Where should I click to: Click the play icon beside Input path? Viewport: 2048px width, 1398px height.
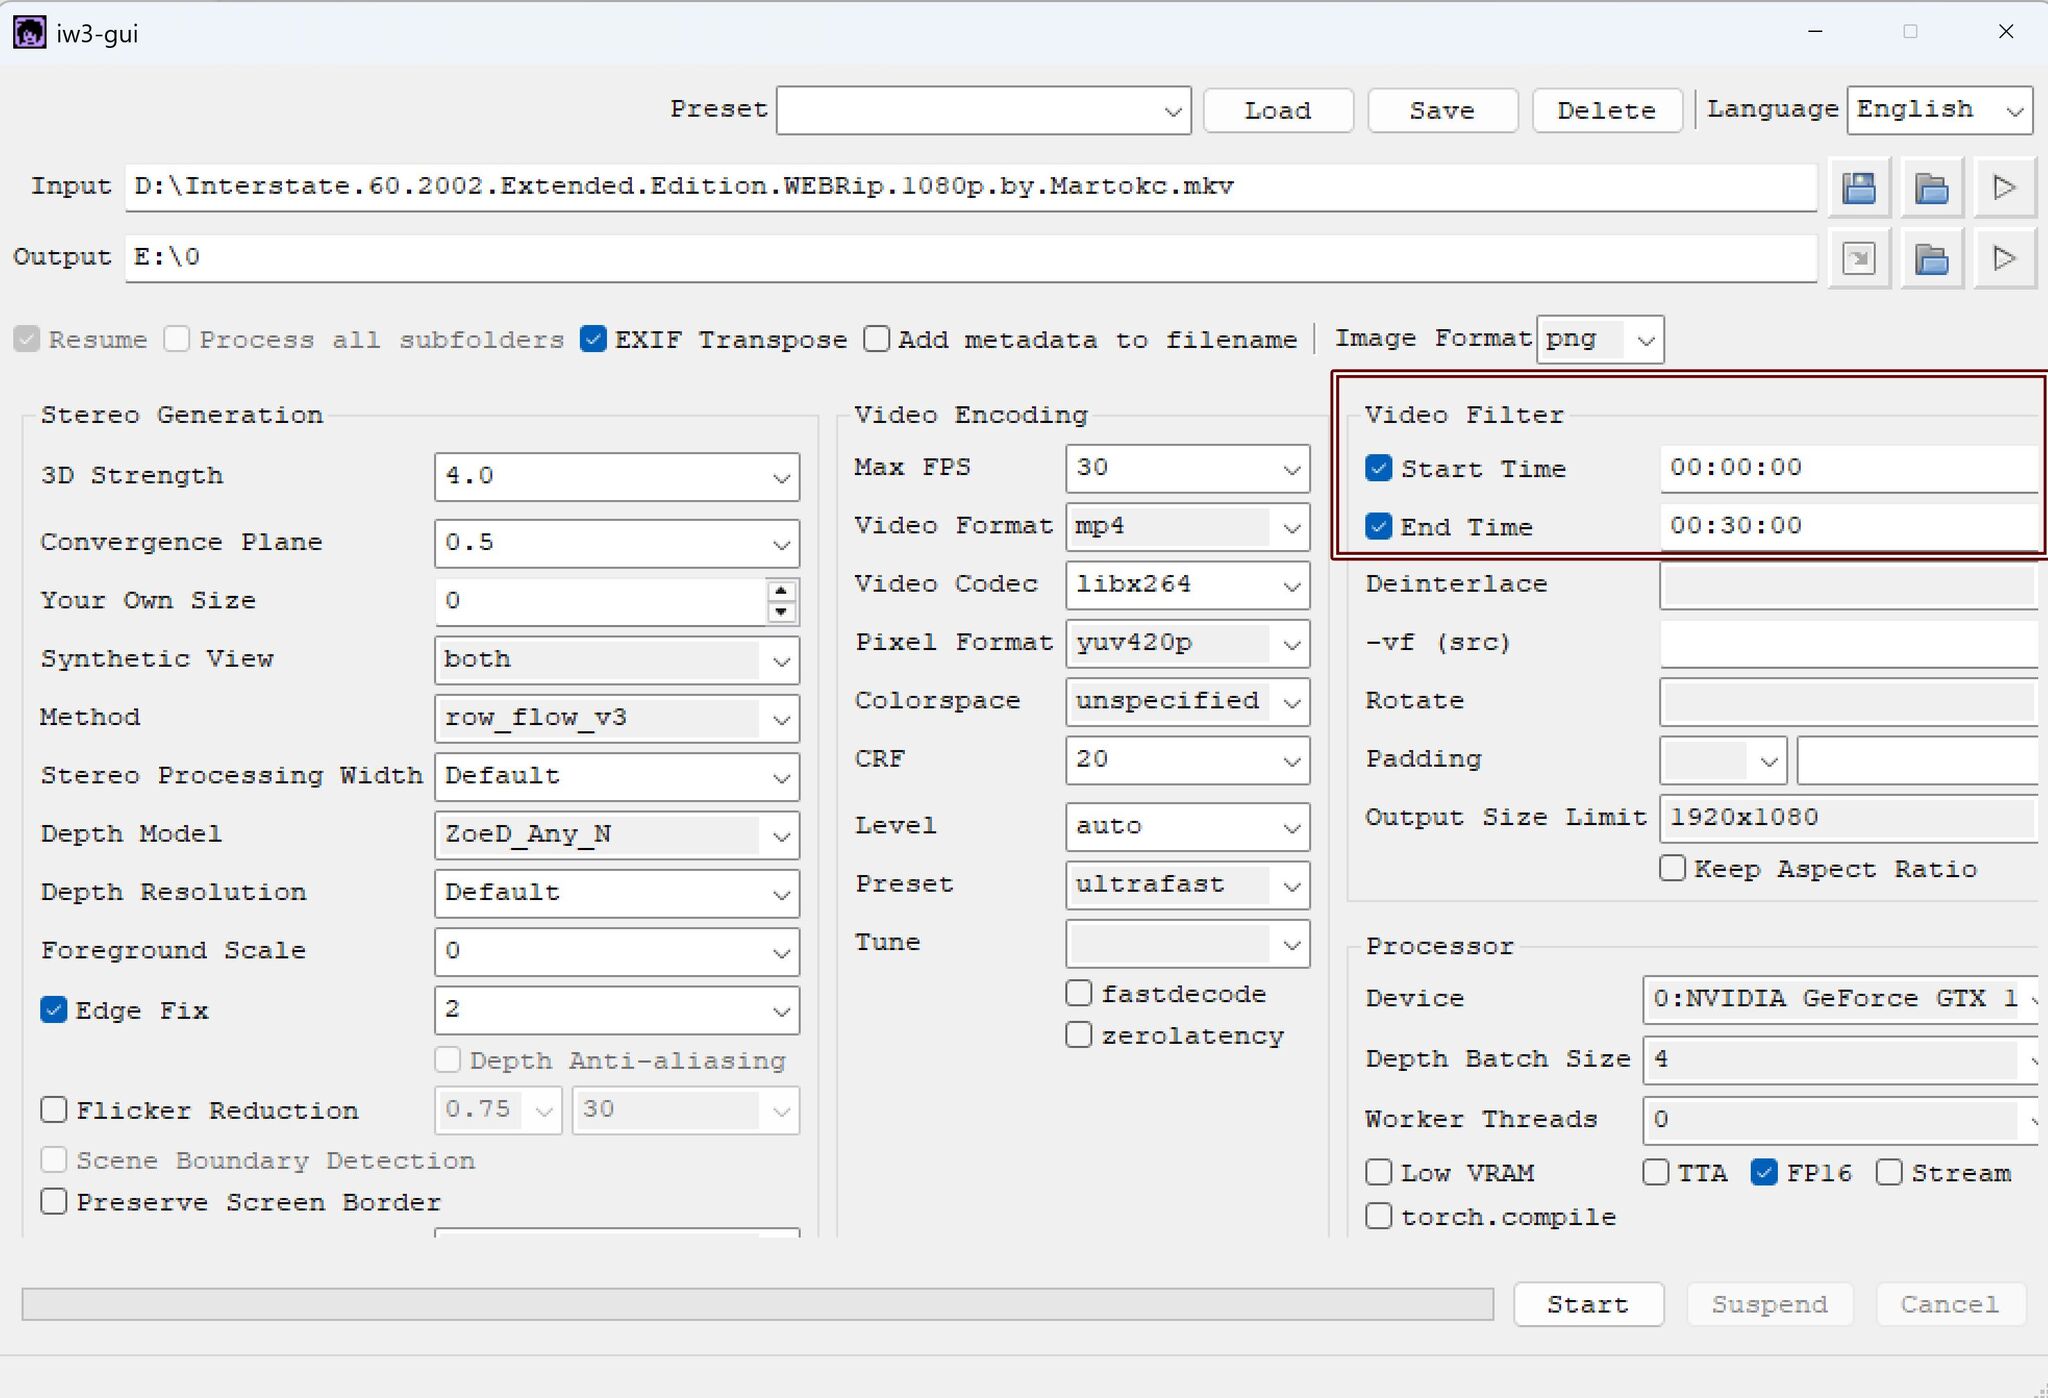(2004, 187)
